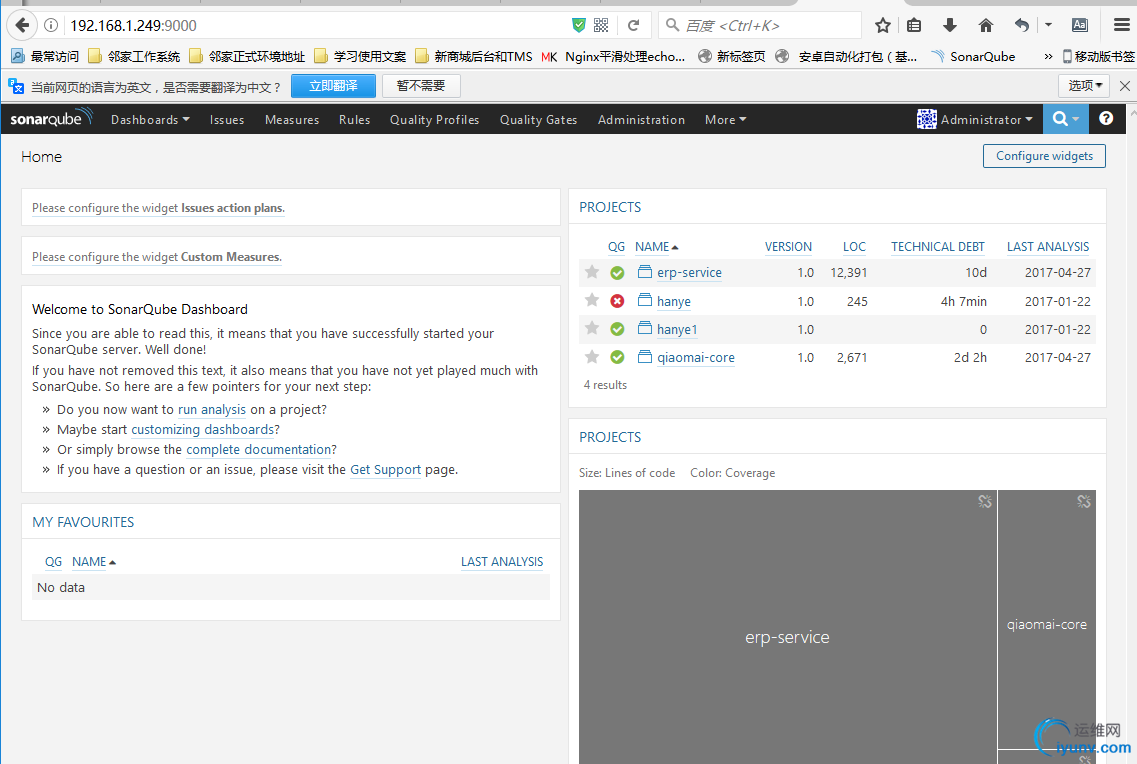Screen dimensions: 1137x764
Task: Toggle favourite star for hanye
Action: pos(592,300)
